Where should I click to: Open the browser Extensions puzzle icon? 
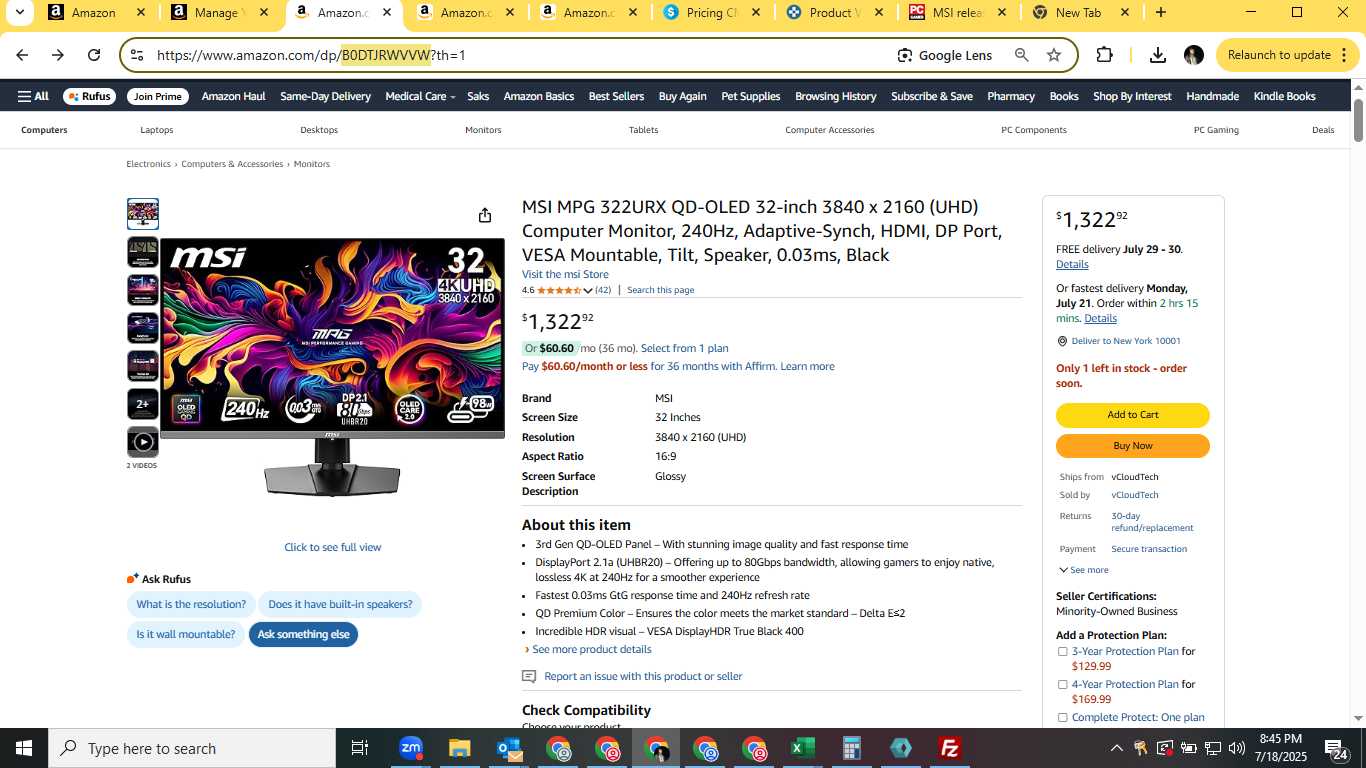click(x=1104, y=55)
